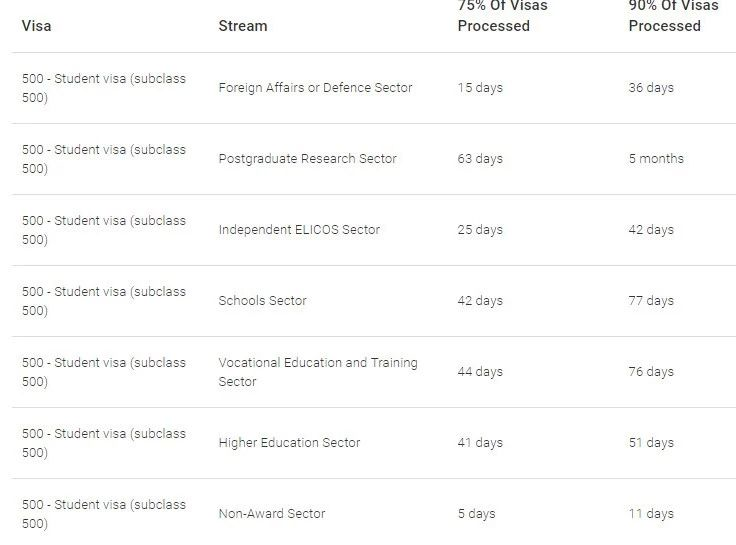736x545 pixels.
Task: Select the Foreign Affairs or Defence Sector cell
Action: (315, 88)
